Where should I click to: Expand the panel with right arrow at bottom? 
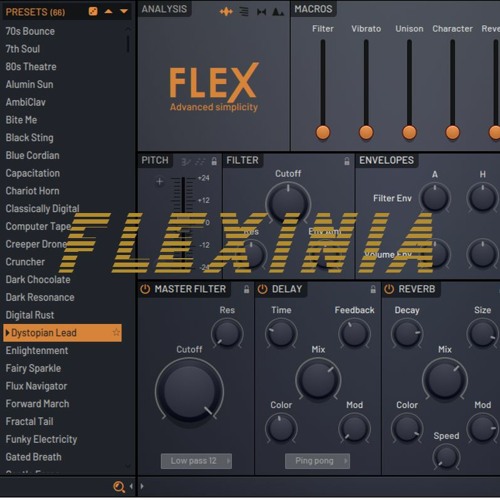142,486
